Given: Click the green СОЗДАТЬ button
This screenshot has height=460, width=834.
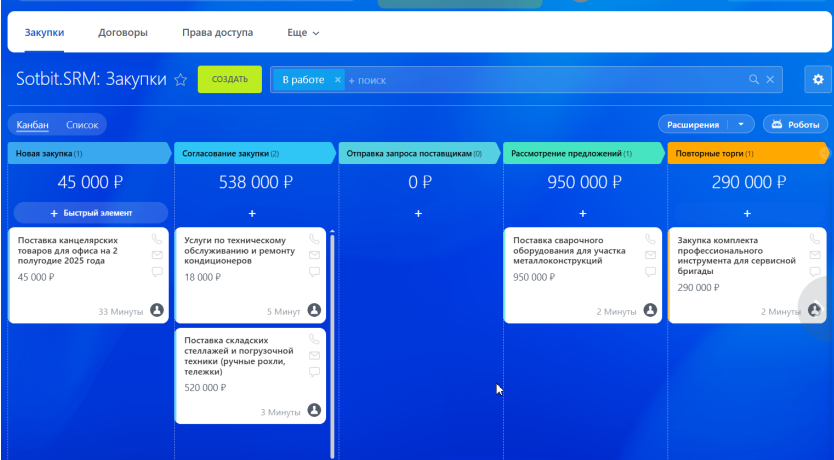Looking at the screenshot, I should click(230, 79).
